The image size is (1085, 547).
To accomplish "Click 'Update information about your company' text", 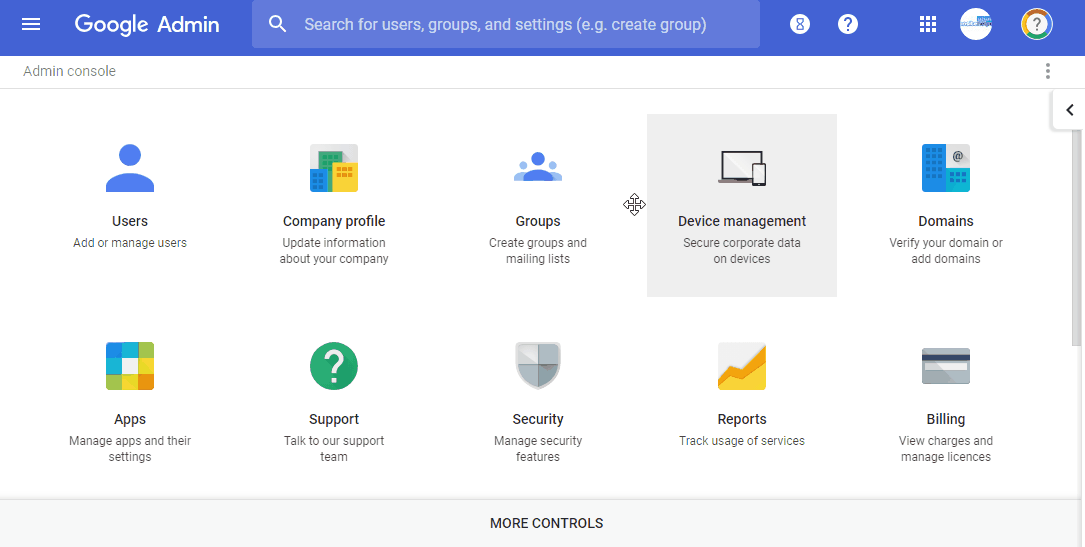I will pyautogui.click(x=334, y=251).
